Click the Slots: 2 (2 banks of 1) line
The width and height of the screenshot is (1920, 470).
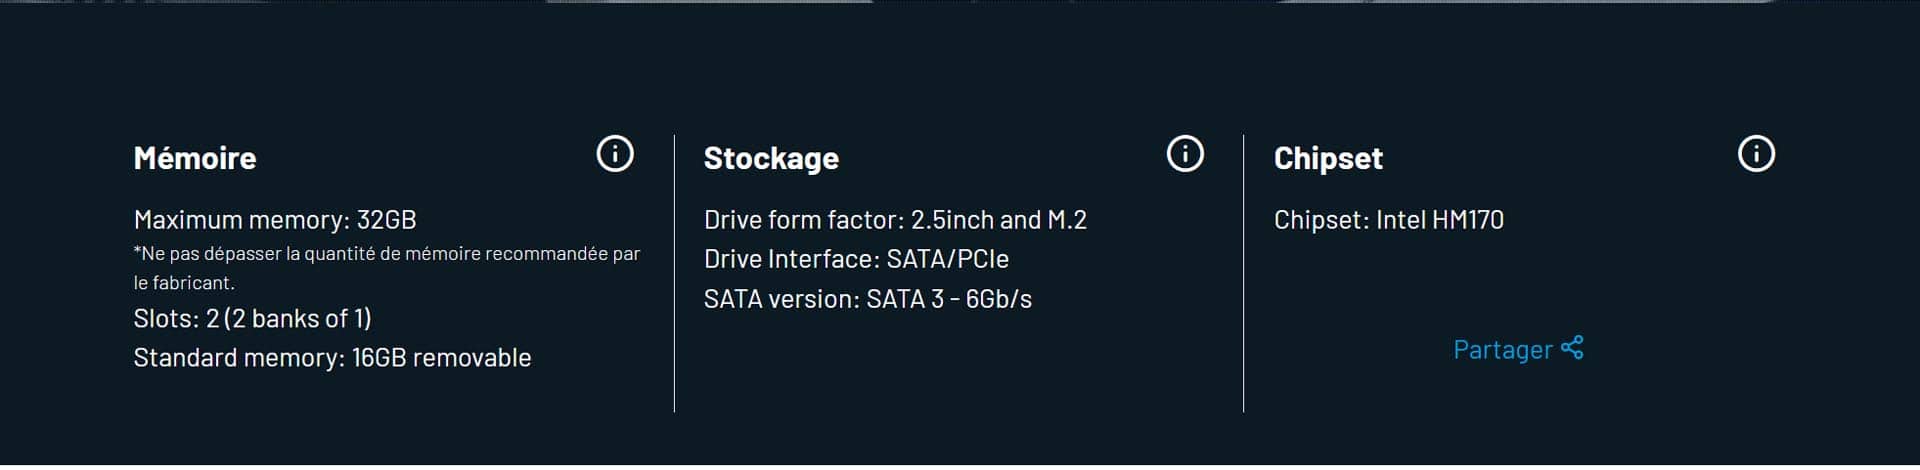253,319
